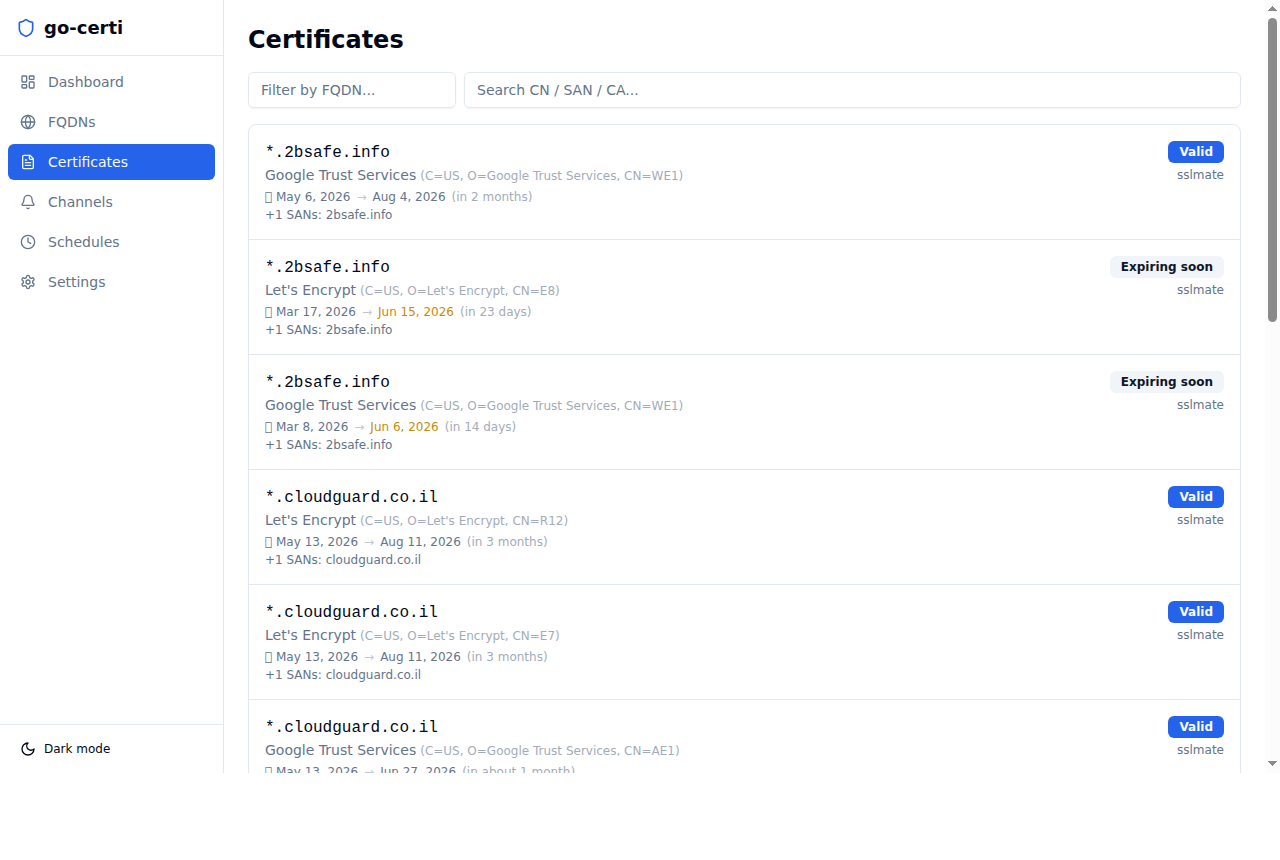Click the Search CN / SAN / CA field
Image resolution: width=1280 pixels, height=860 pixels.
[852, 90]
